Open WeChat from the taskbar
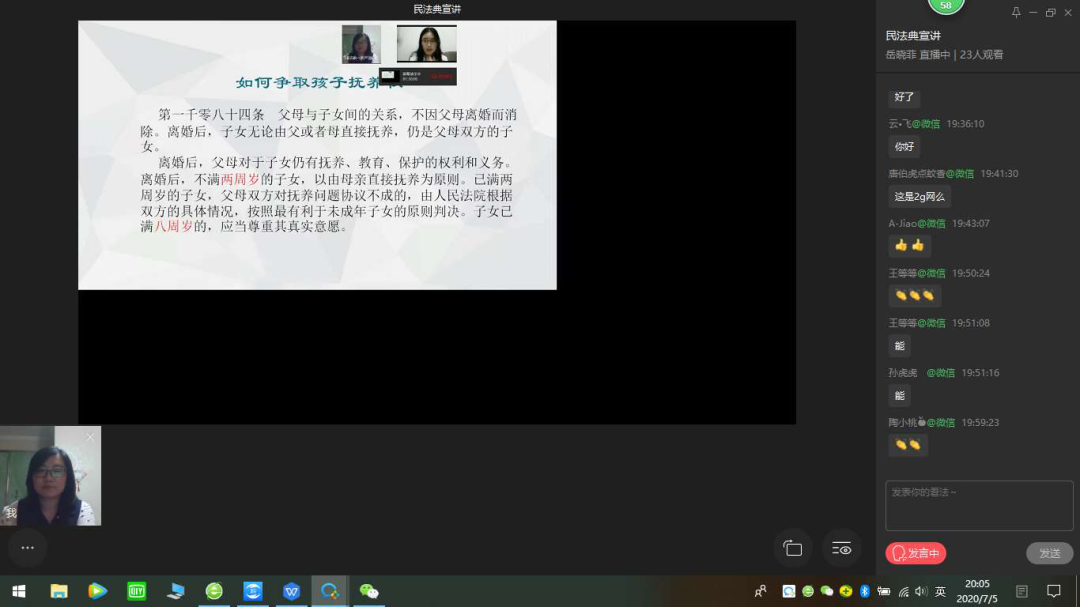 [x=369, y=591]
